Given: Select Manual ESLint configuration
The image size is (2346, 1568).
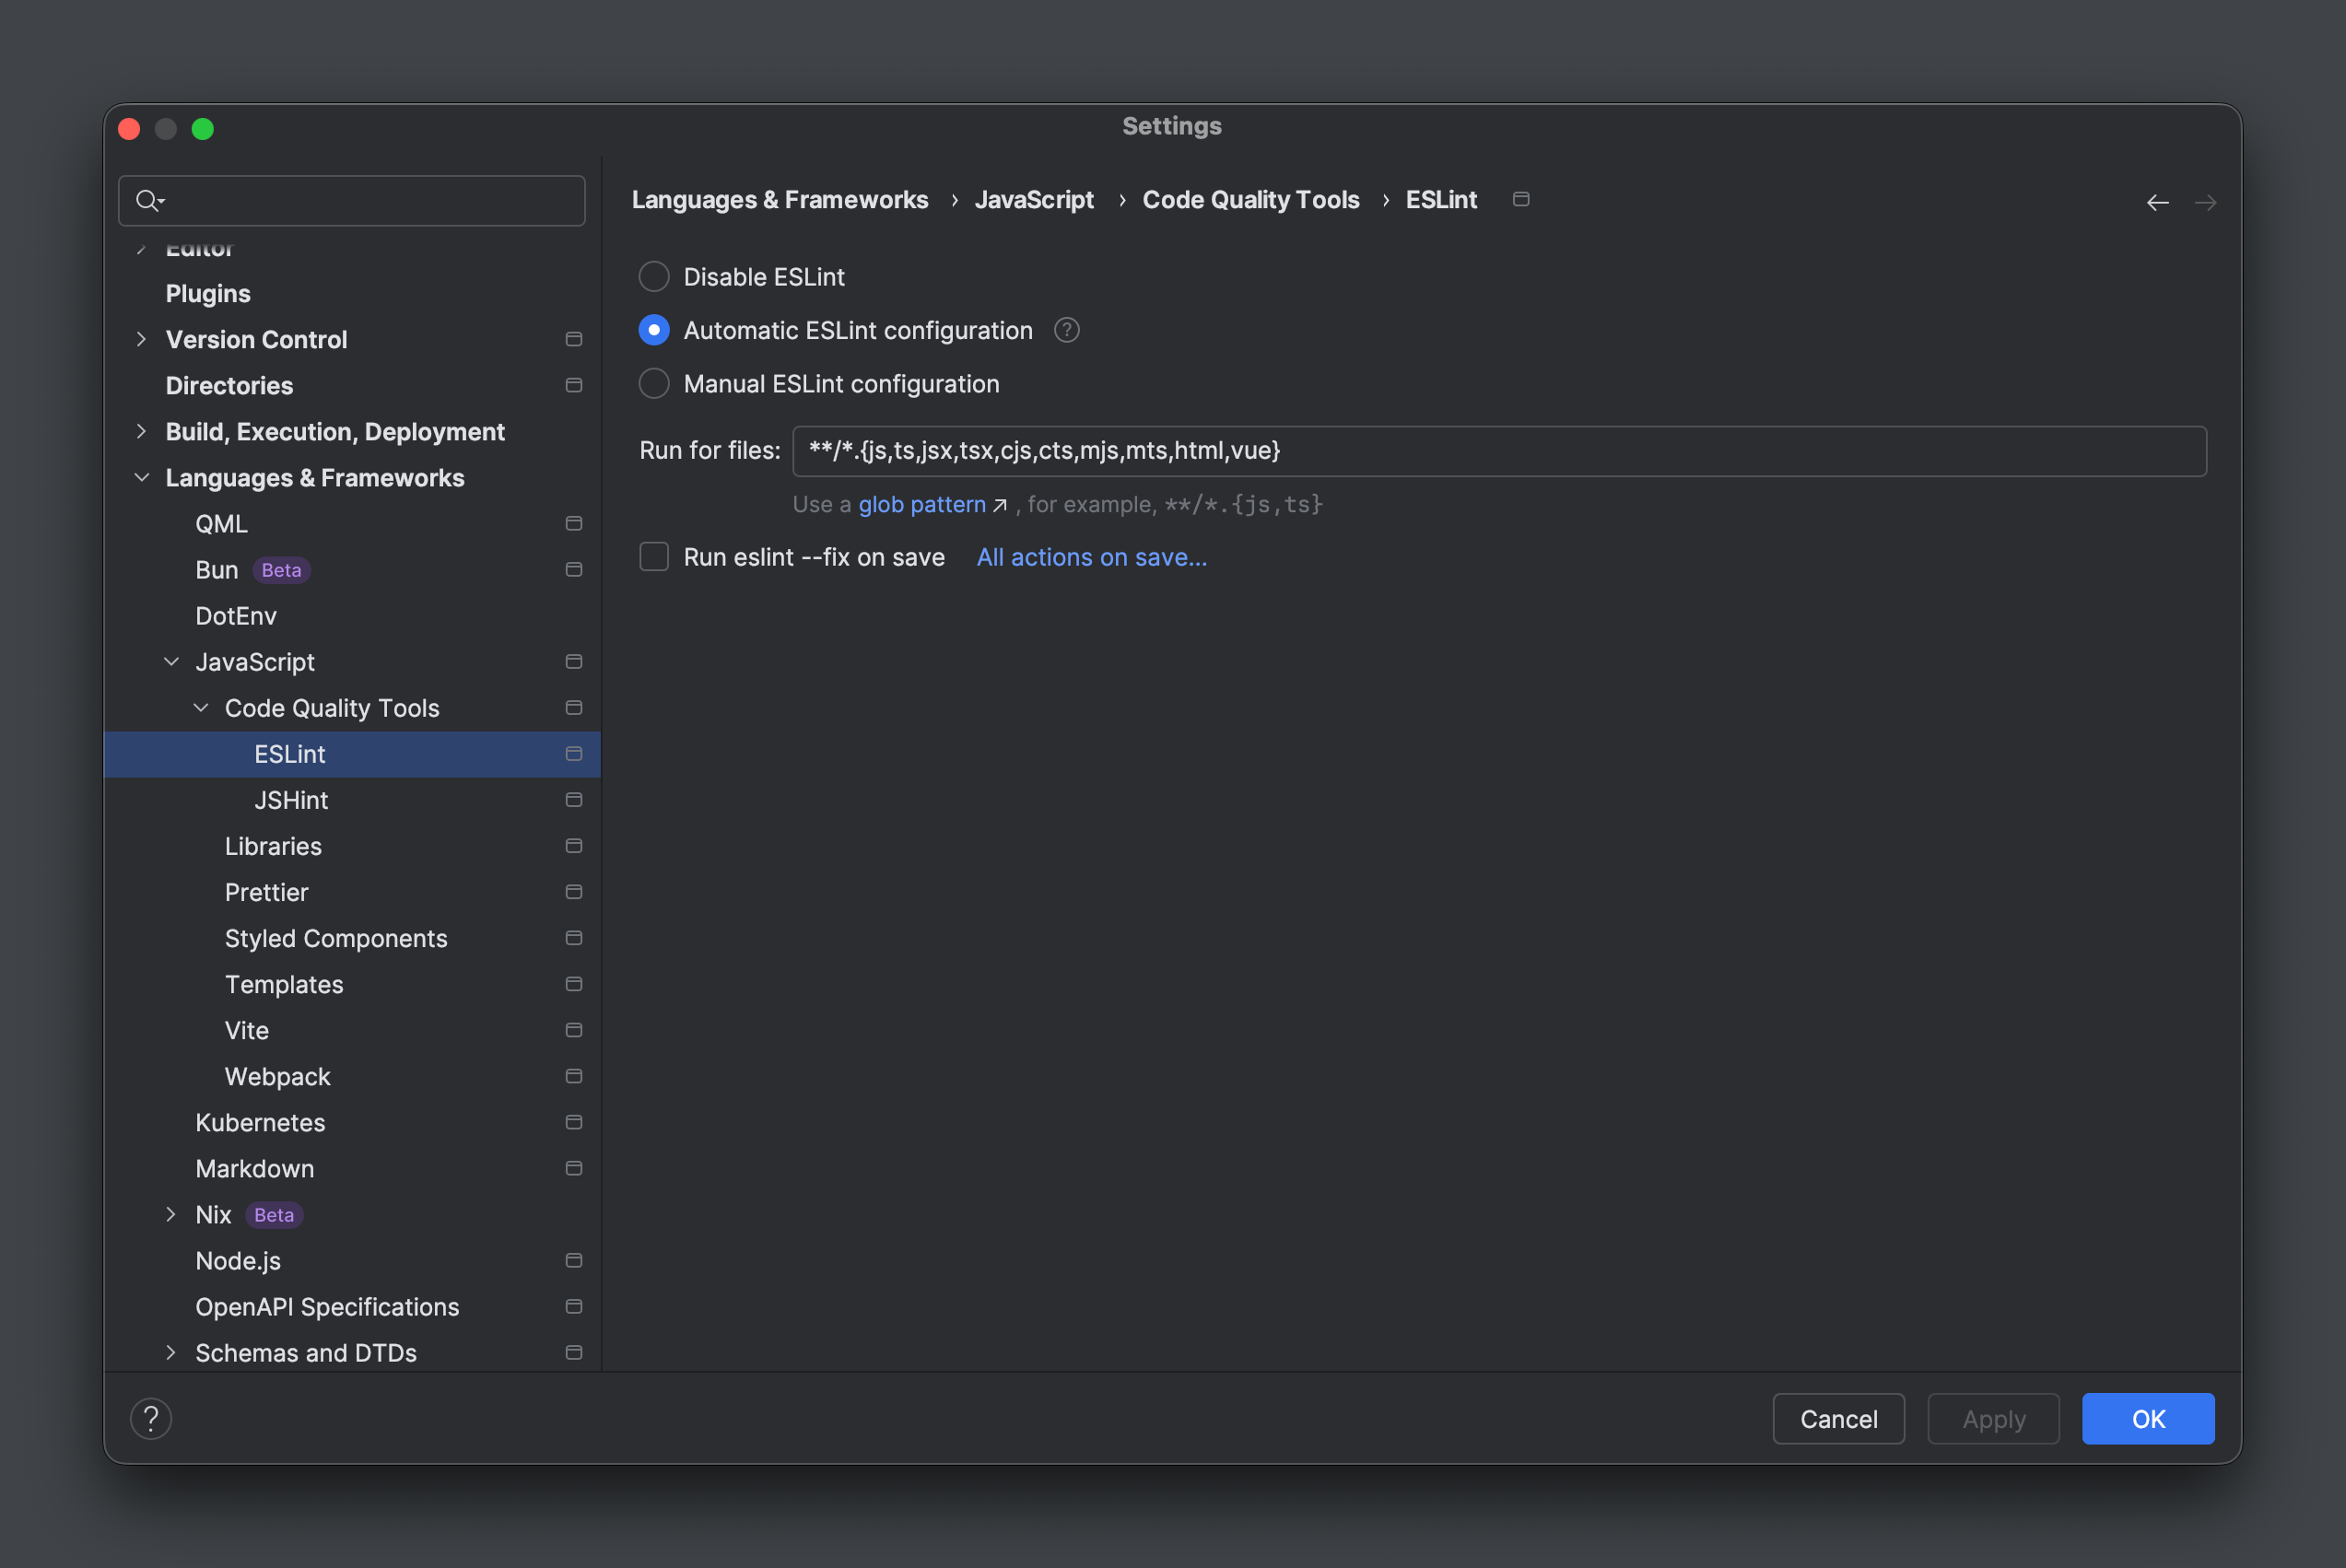Looking at the screenshot, I should point(653,383).
